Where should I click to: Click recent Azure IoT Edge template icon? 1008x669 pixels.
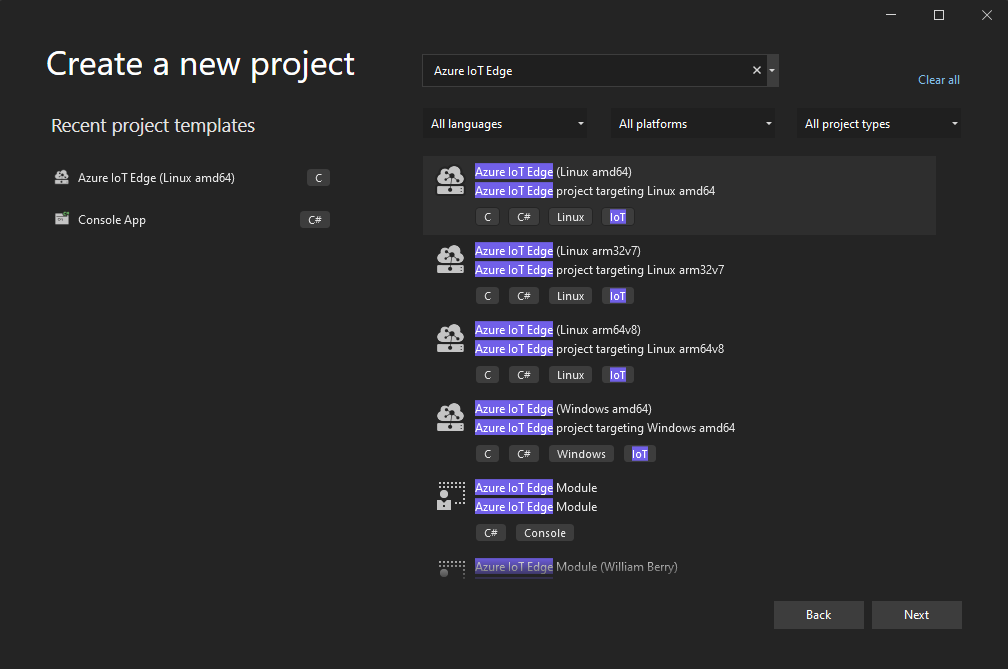coord(62,178)
